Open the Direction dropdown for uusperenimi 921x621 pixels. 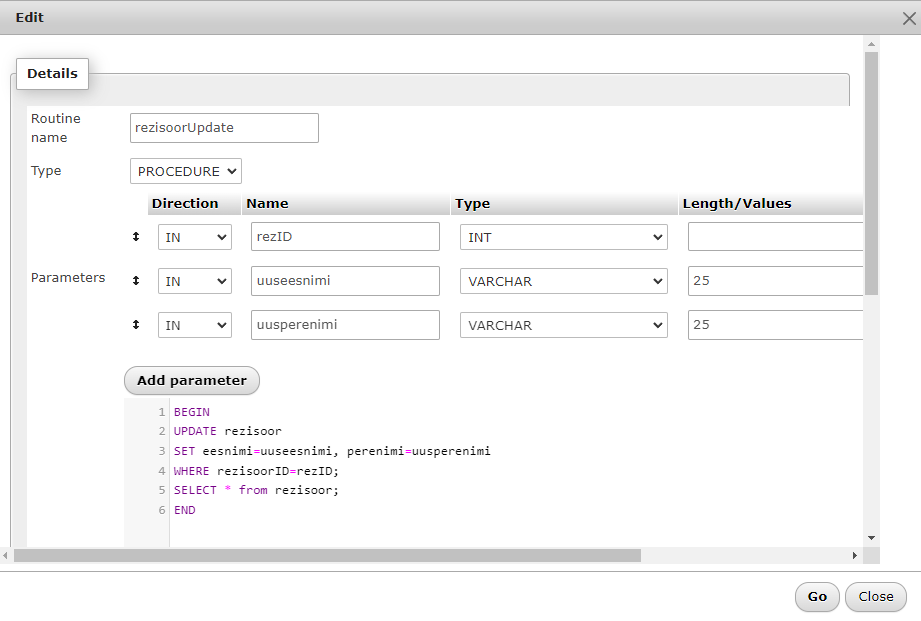(x=195, y=325)
